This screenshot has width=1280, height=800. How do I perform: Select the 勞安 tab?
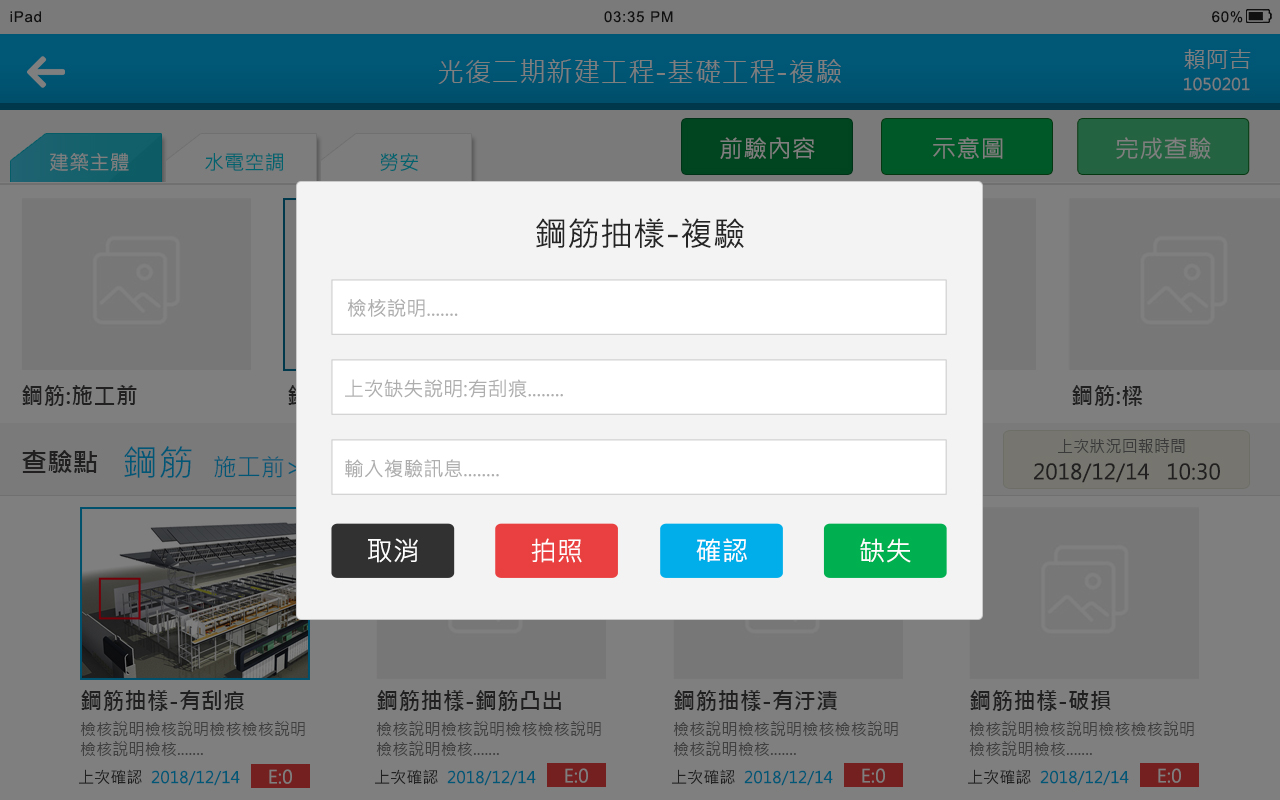tap(399, 161)
